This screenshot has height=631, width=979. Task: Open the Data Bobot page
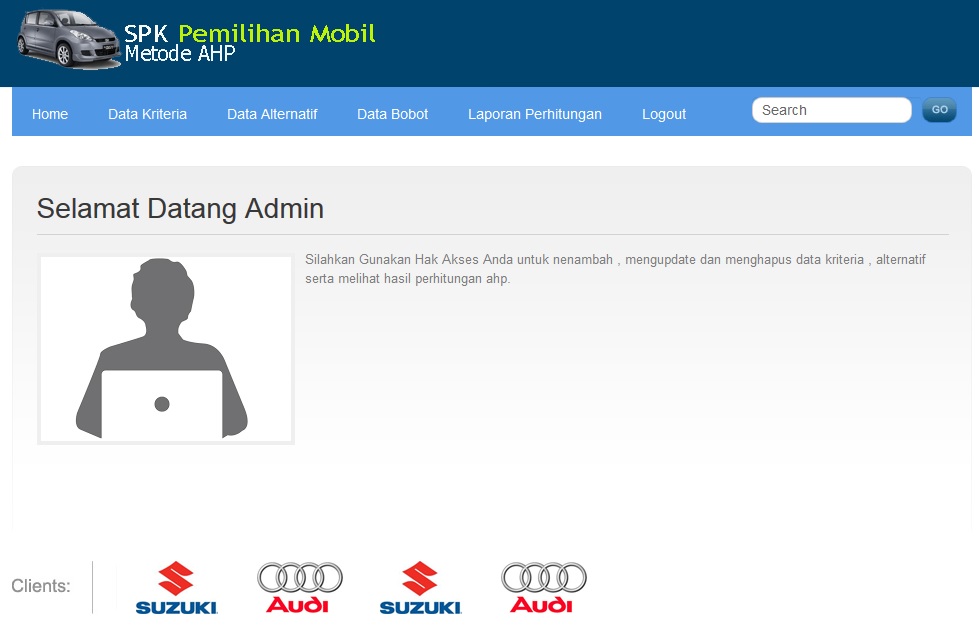coord(392,114)
